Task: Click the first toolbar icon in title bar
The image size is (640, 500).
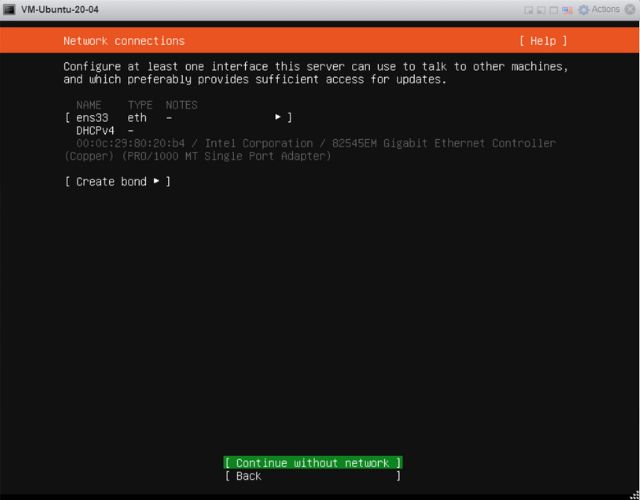Action: [x=529, y=10]
